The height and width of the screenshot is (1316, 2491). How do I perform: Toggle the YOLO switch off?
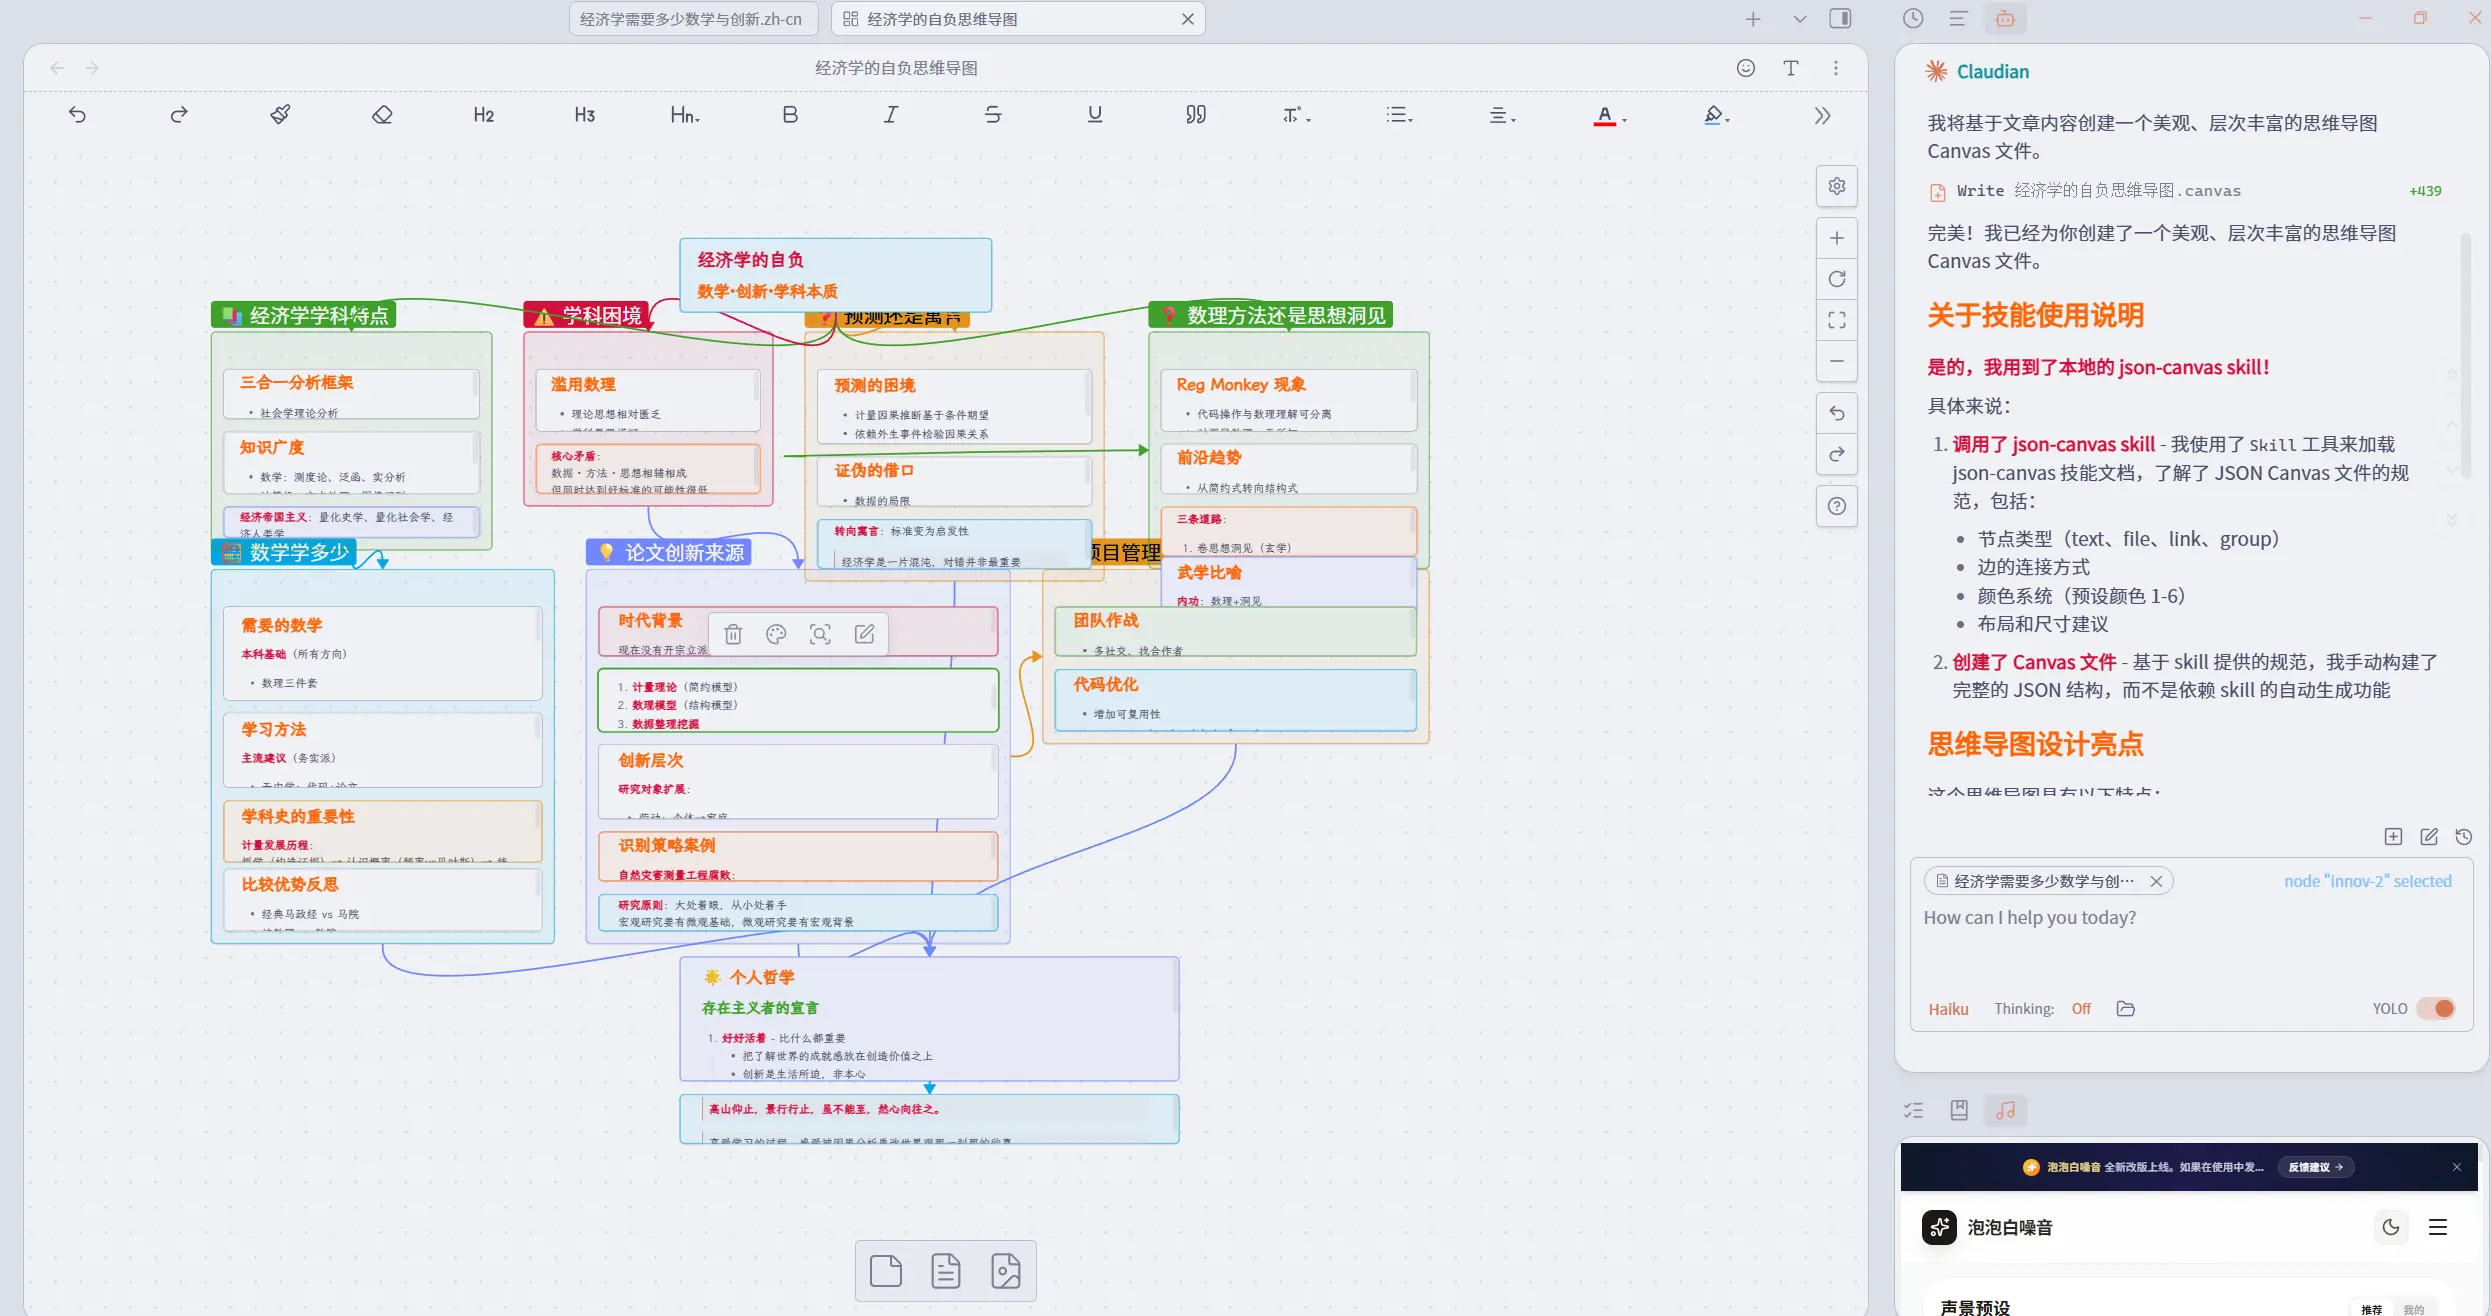coord(2436,1008)
